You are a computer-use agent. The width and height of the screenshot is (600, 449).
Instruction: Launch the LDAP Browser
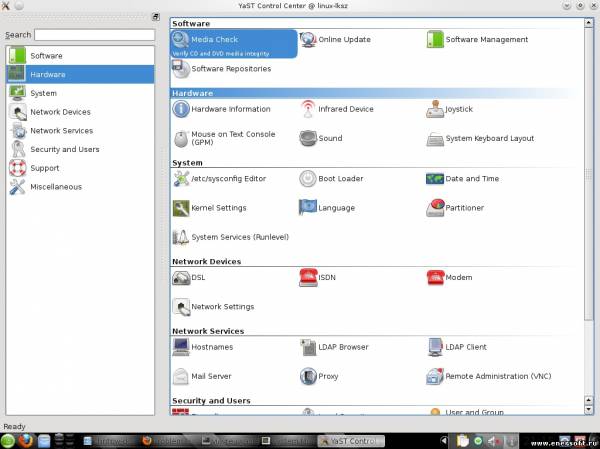point(334,347)
